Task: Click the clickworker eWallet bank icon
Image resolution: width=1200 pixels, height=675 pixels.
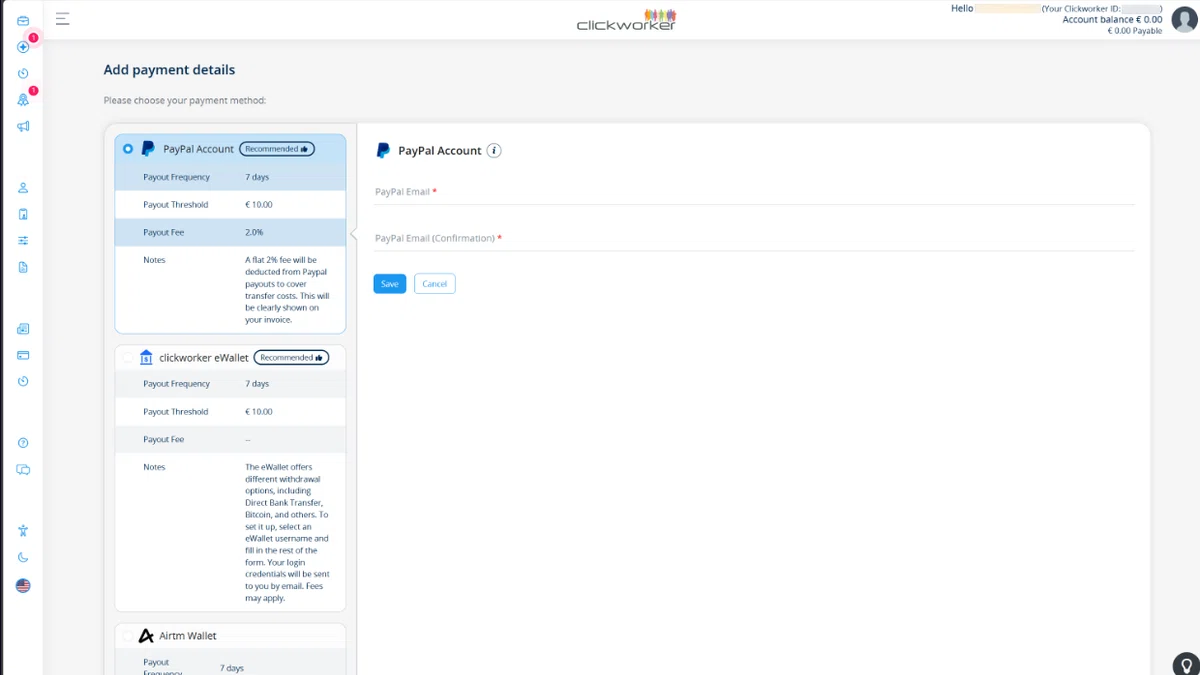Action: [146, 357]
